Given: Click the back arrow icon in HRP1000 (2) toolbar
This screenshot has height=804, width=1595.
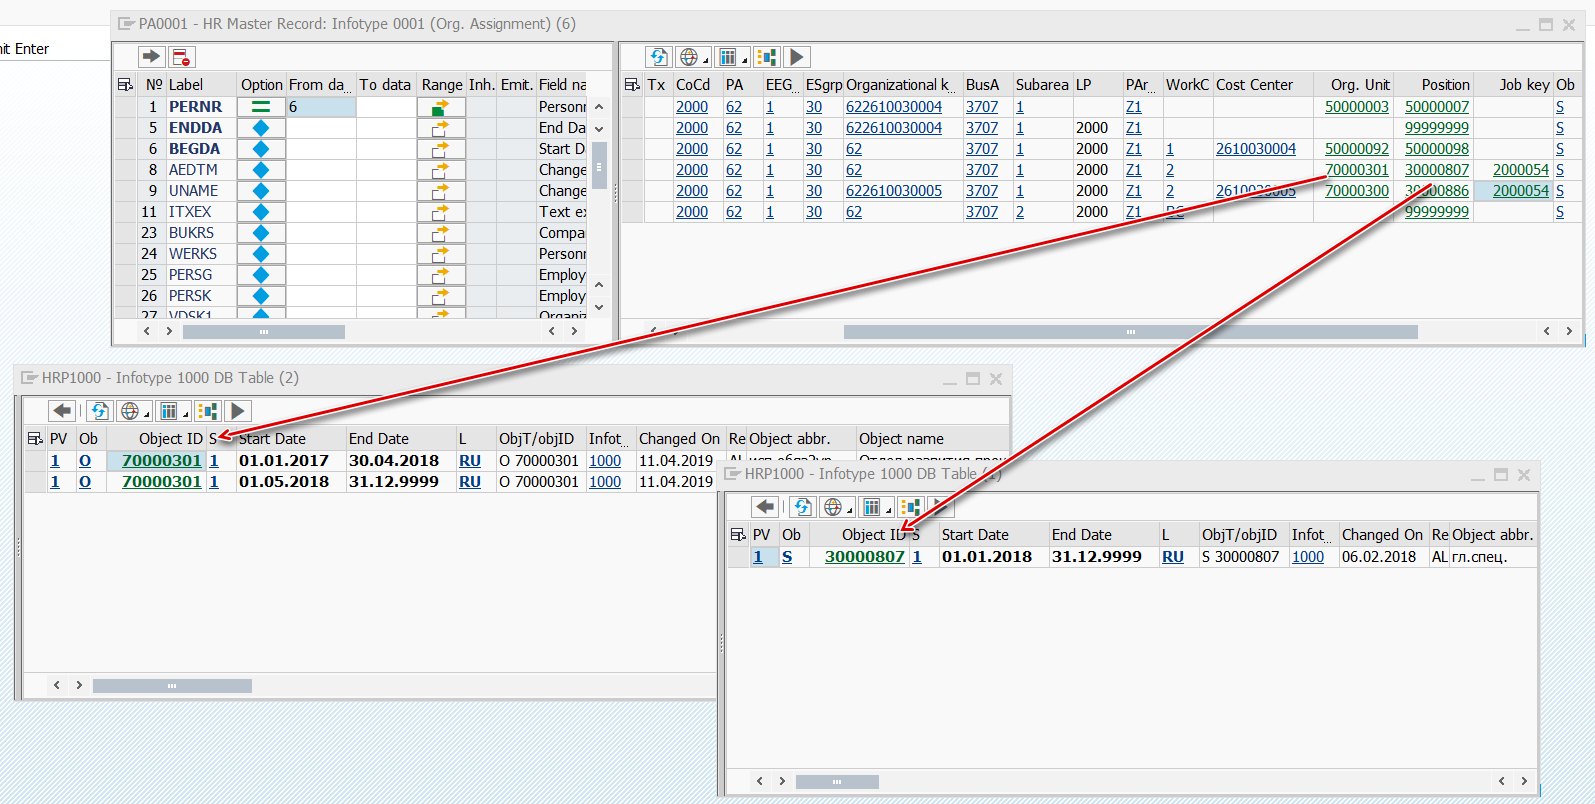Looking at the screenshot, I should 62,411.
